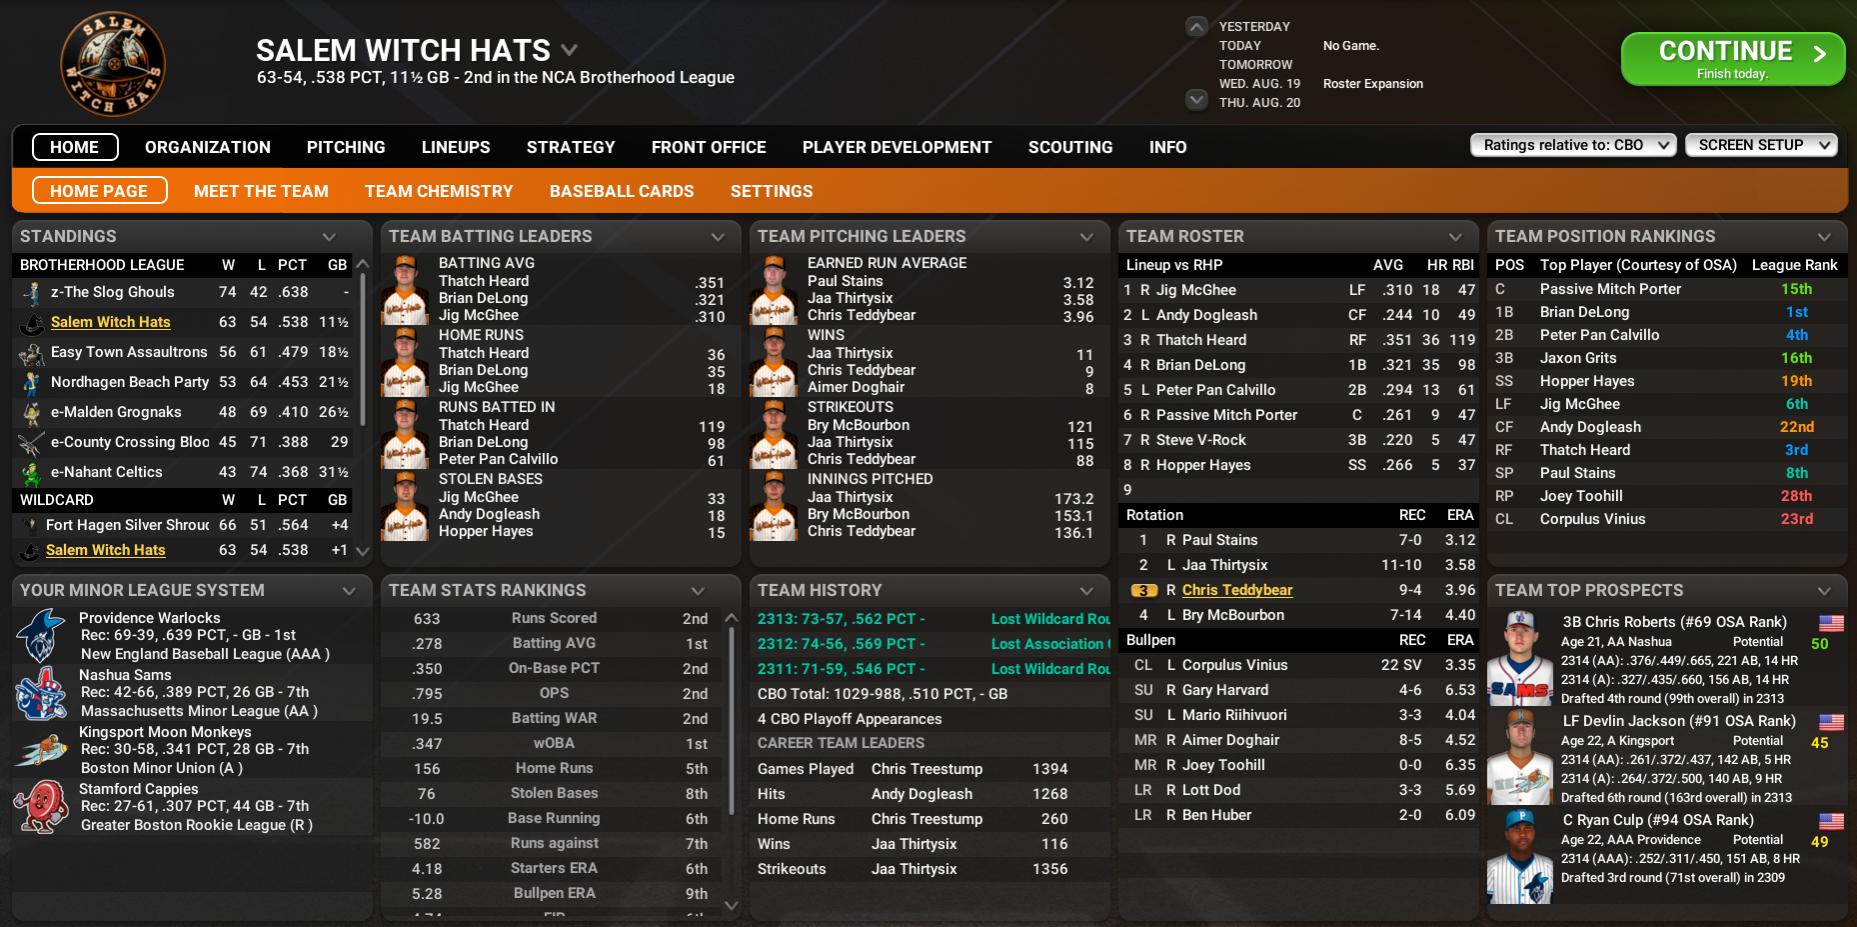Click the Nahant Celtics team icon
The height and width of the screenshot is (927, 1857).
33,473
